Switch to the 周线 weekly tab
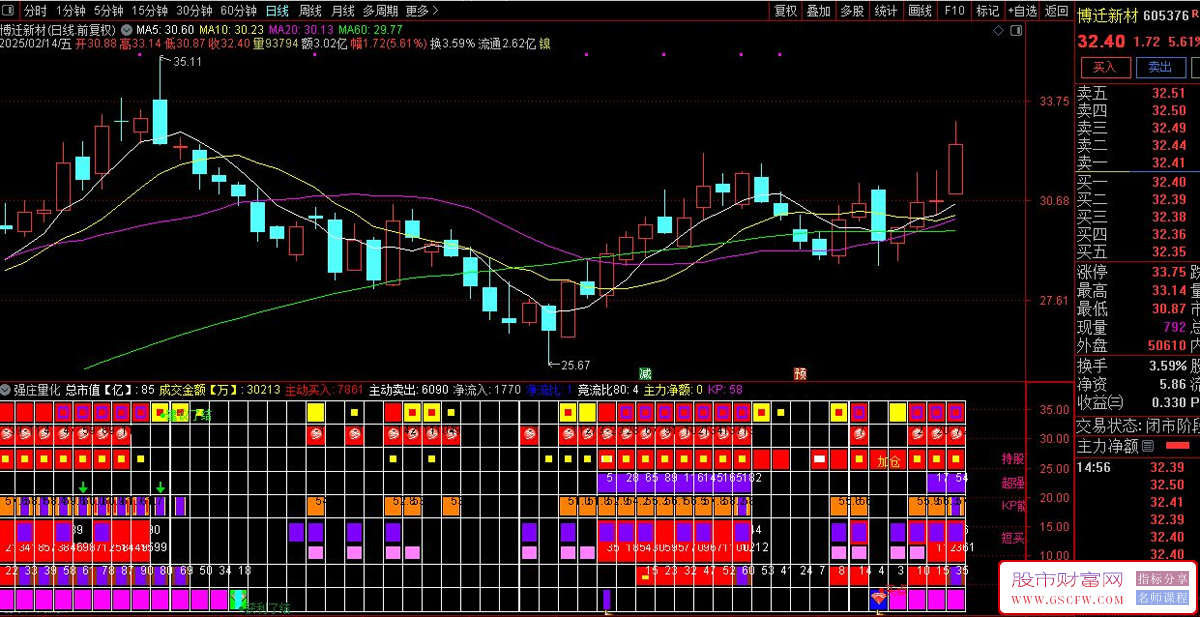Screen dimensions: 1200x617 coord(310,11)
